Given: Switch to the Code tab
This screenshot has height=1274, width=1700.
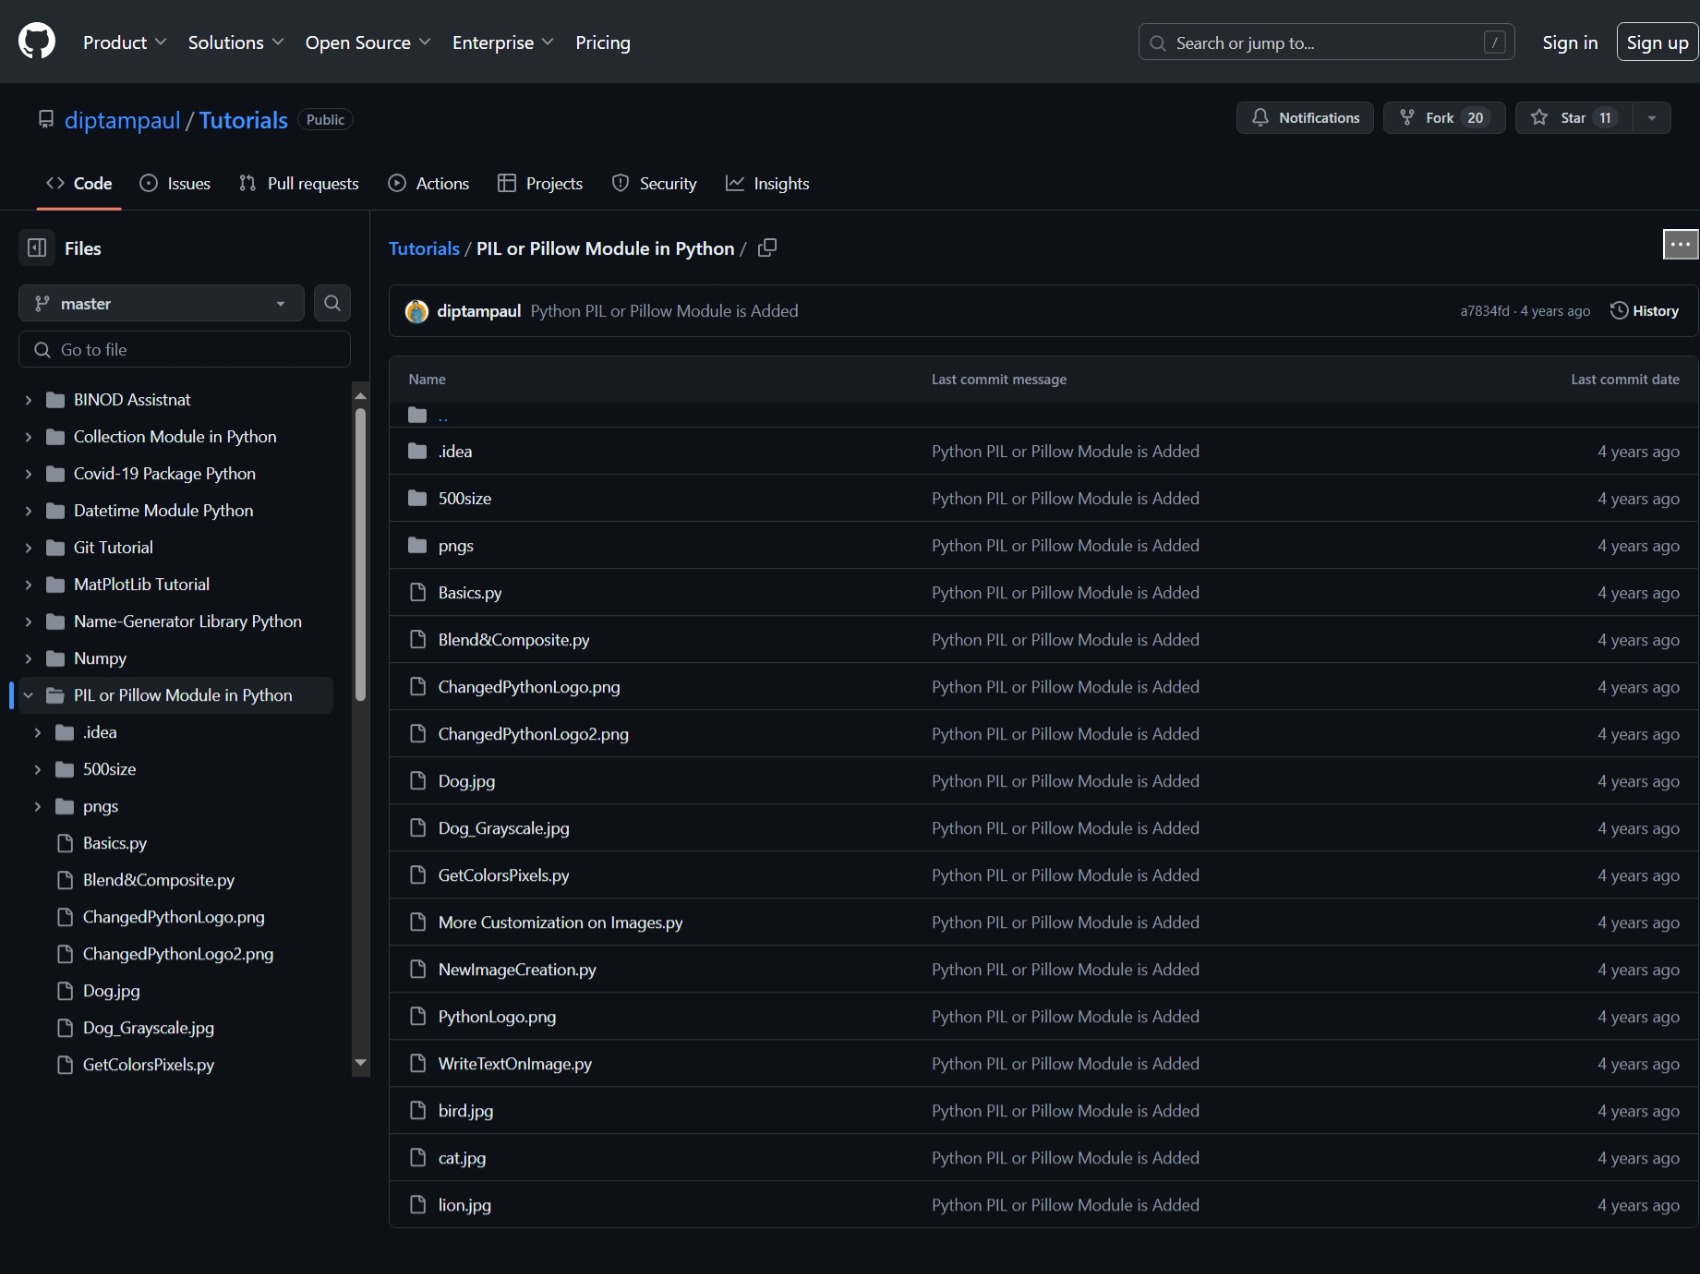Looking at the screenshot, I should click(x=79, y=183).
